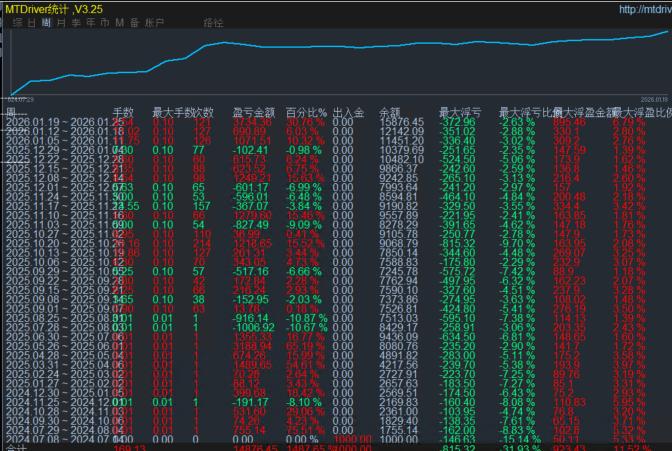Click the 手数 column header
672x451 pixels.
[123, 113]
